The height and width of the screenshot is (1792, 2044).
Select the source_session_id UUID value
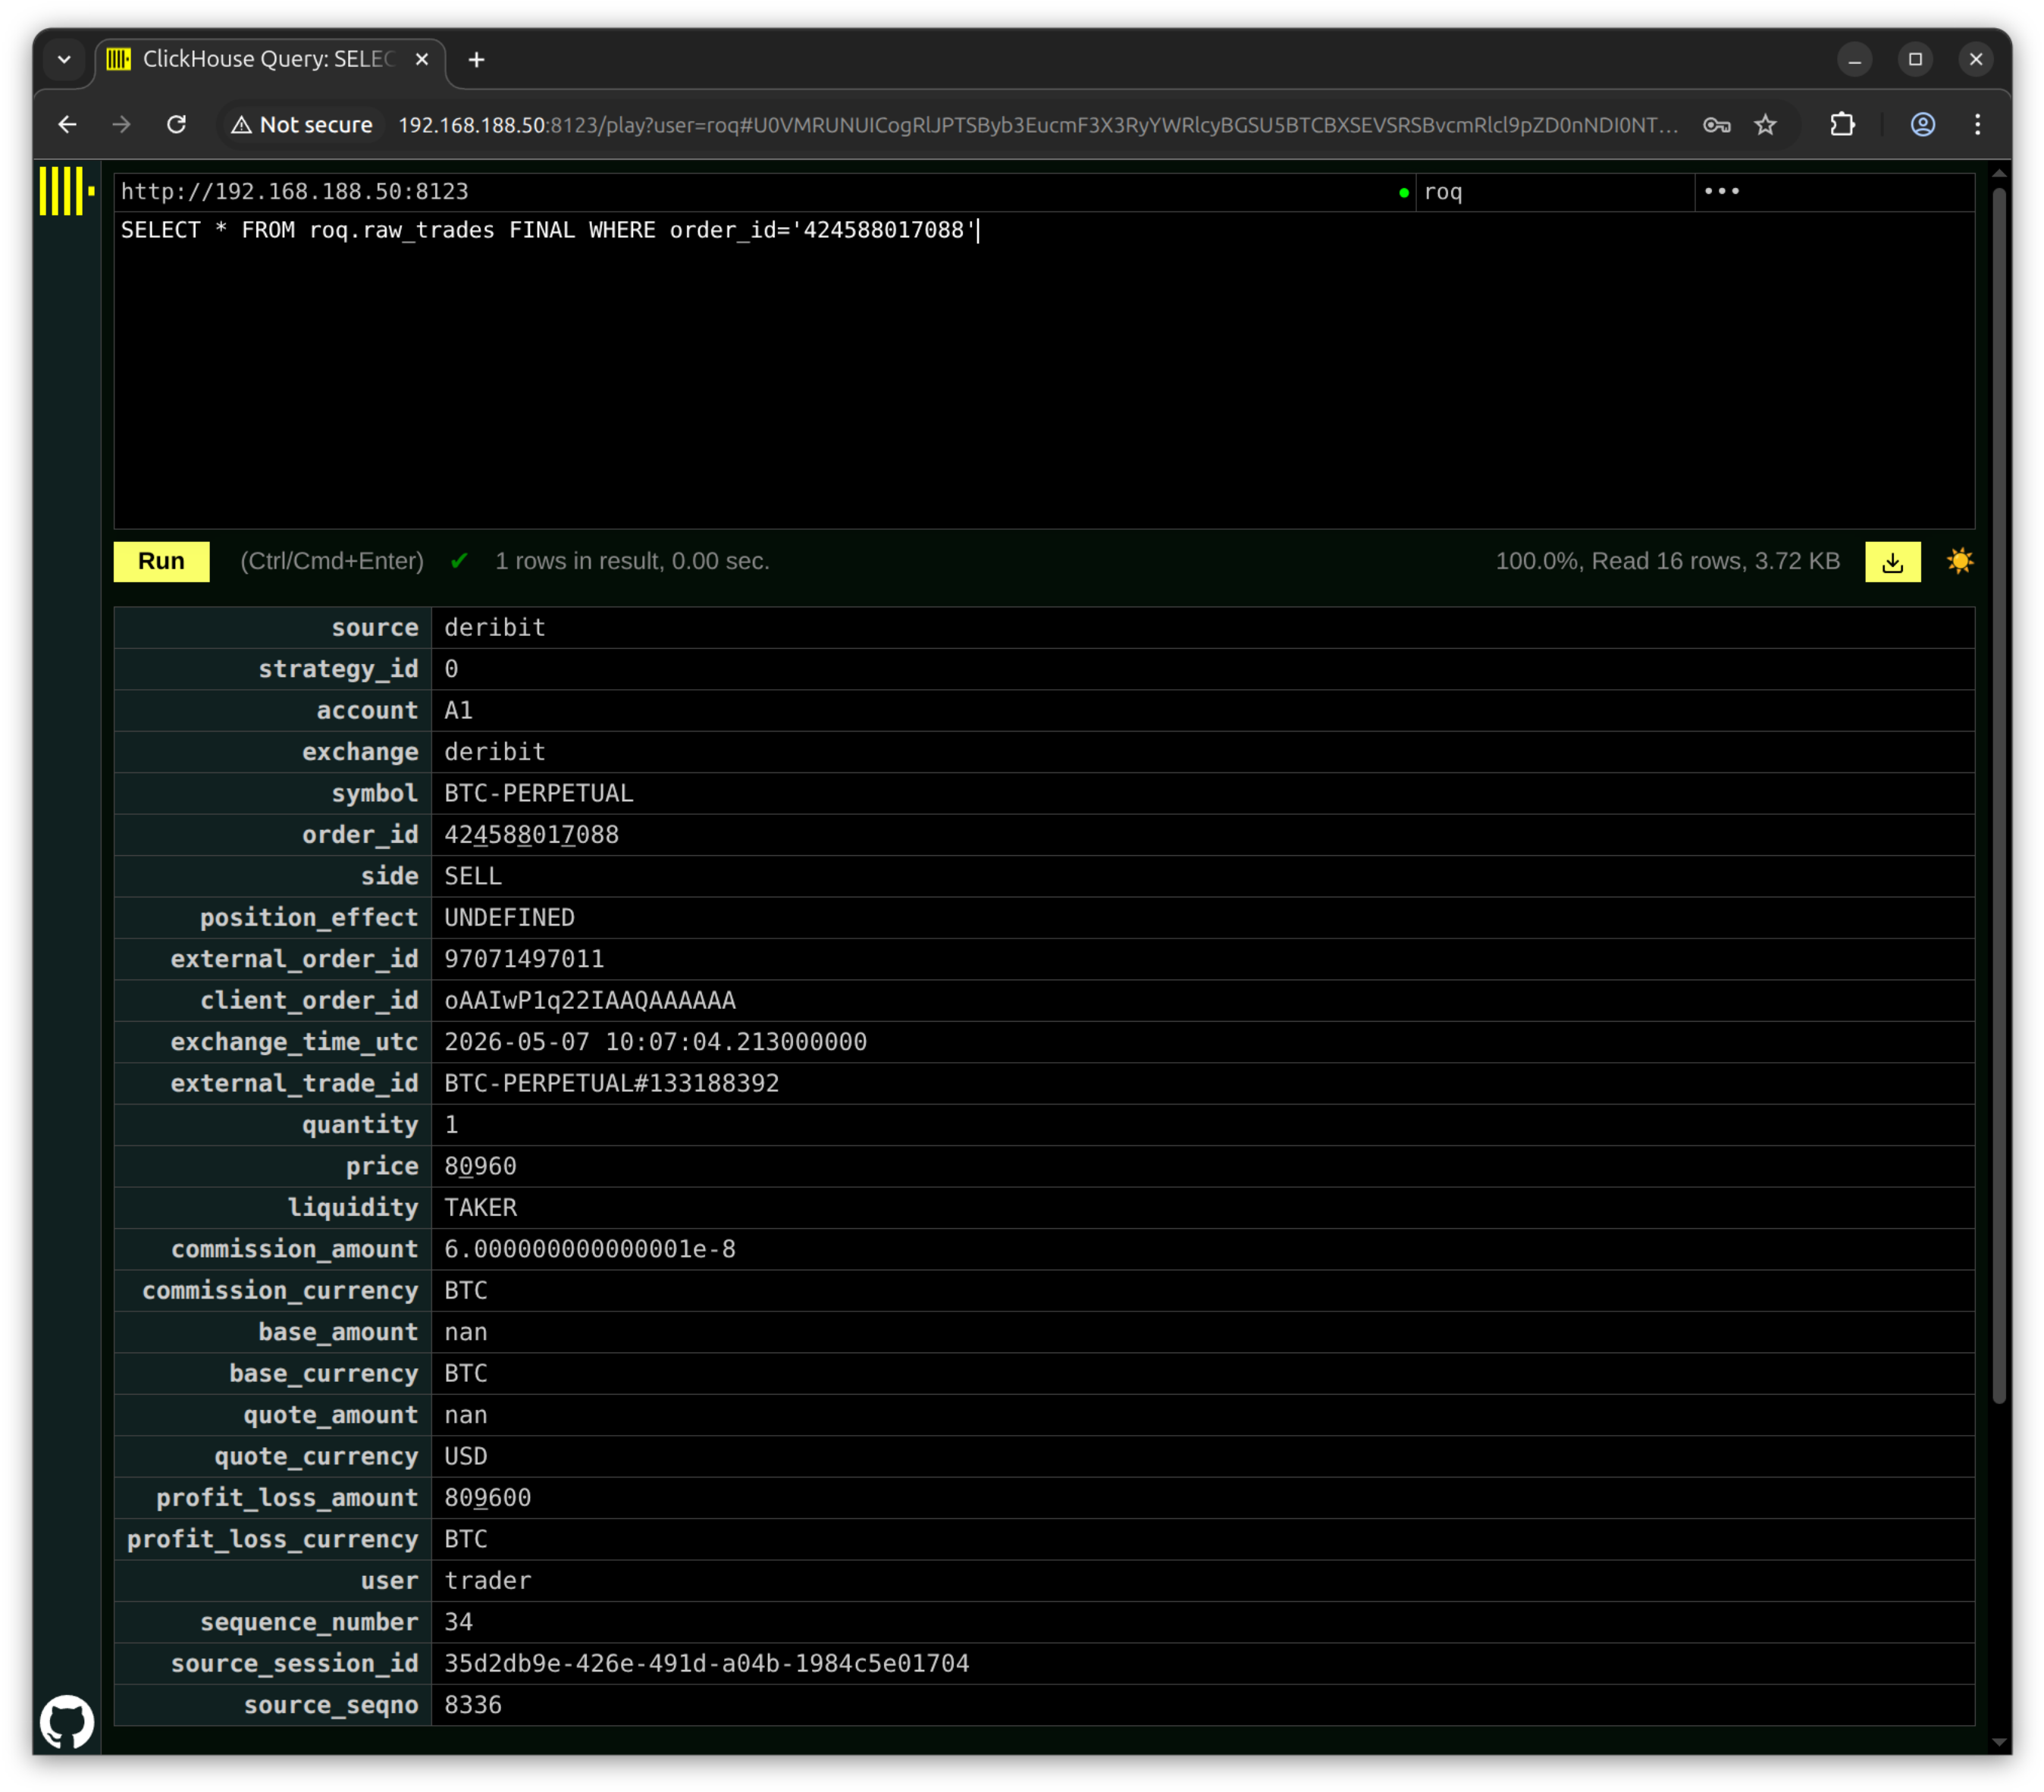[707, 1664]
